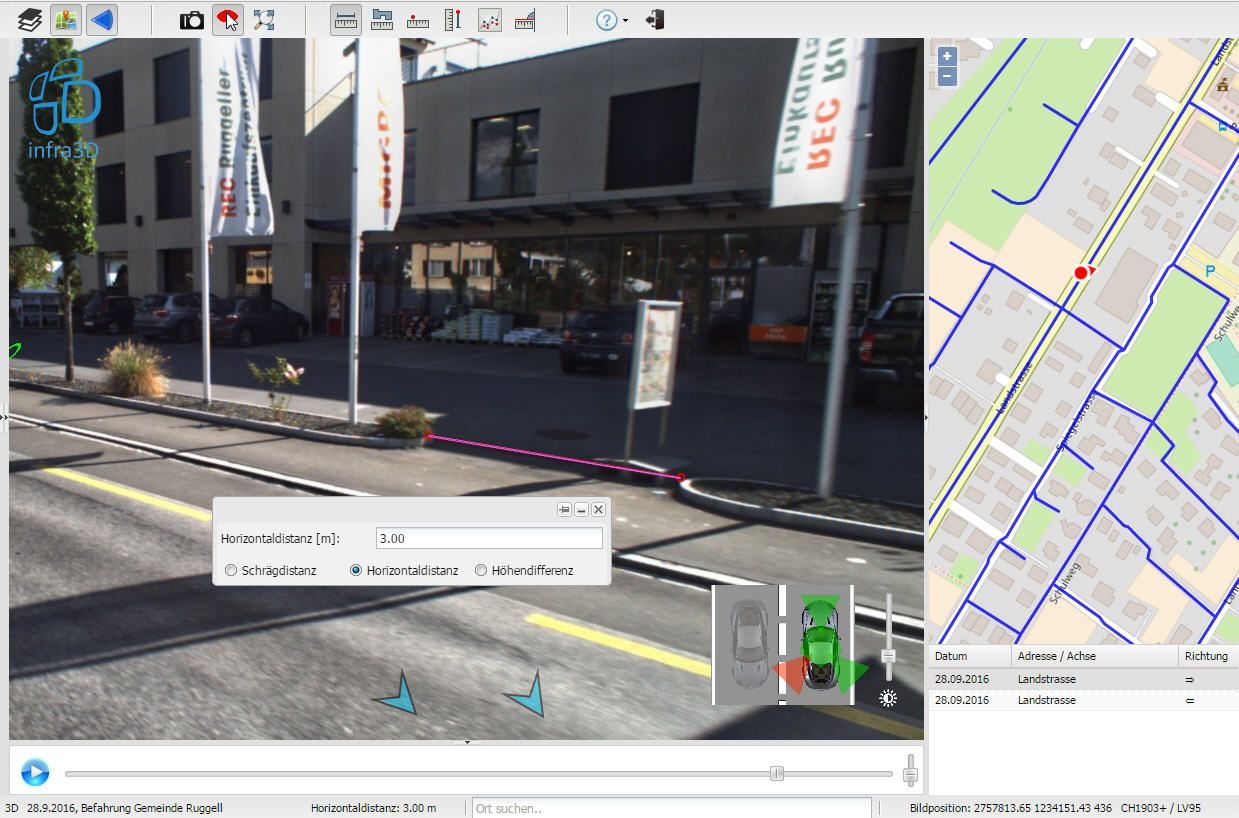Click the camera snapshot icon
The width and height of the screenshot is (1239, 818).
[191, 20]
